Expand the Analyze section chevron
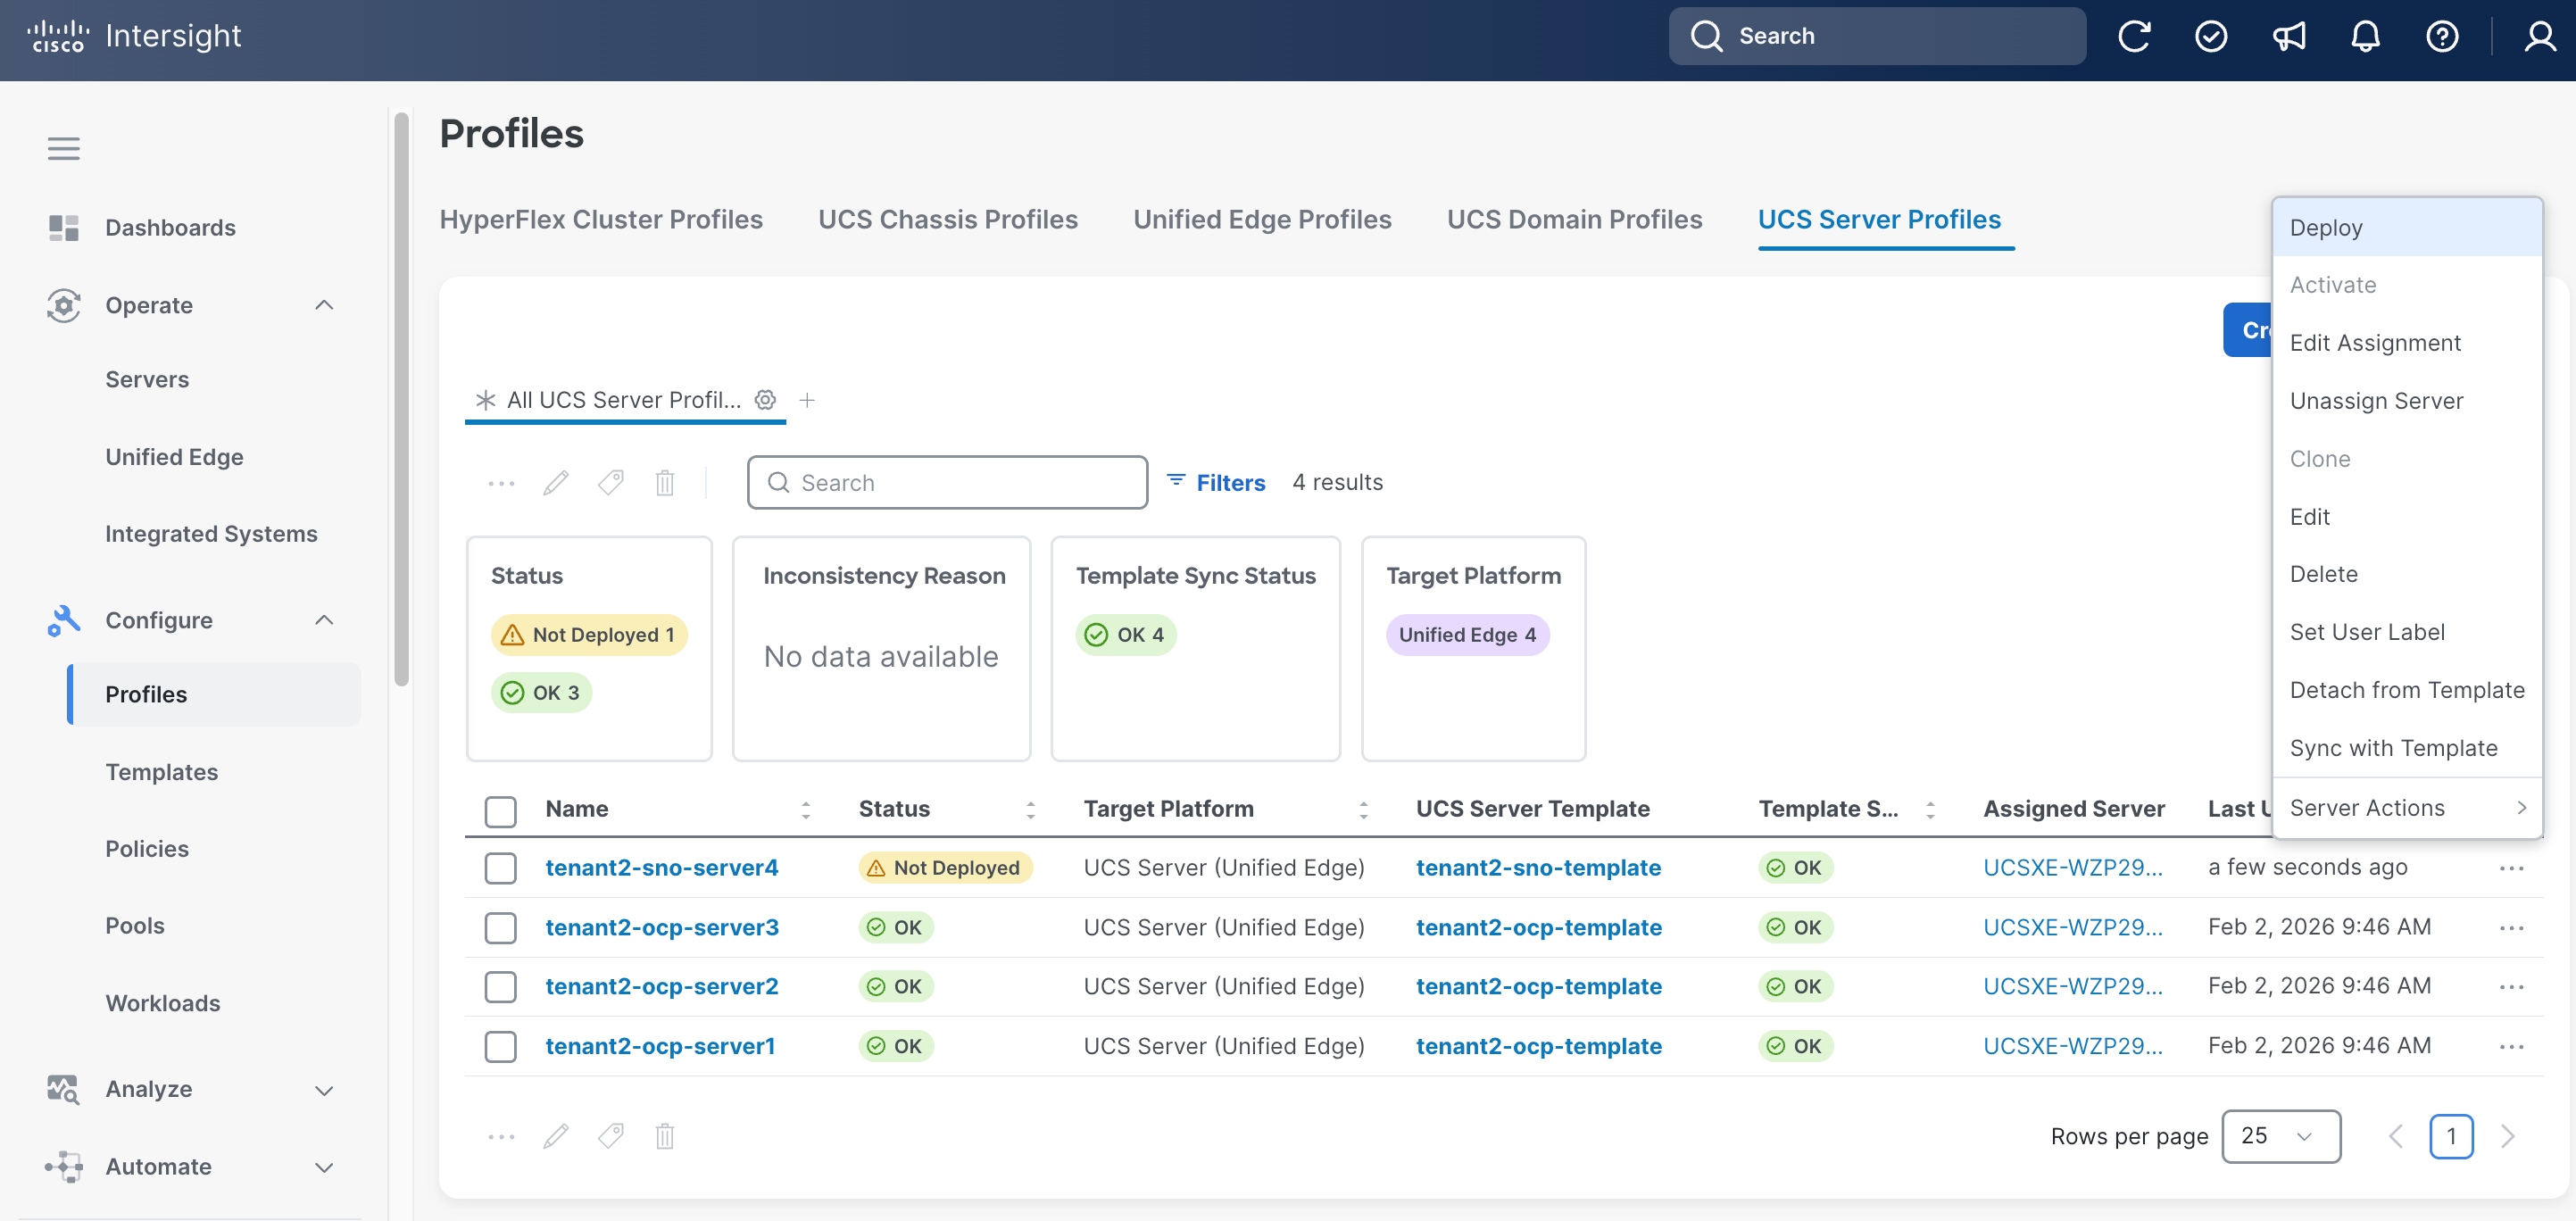 [x=324, y=1090]
